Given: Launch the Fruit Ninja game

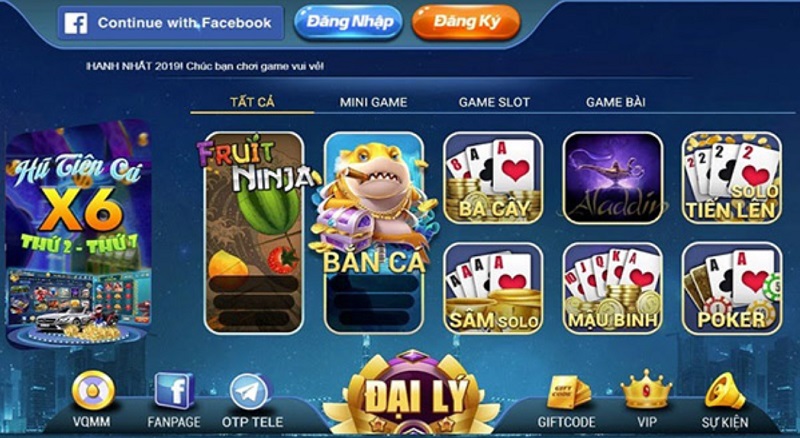Looking at the screenshot, I should (254, 232).
